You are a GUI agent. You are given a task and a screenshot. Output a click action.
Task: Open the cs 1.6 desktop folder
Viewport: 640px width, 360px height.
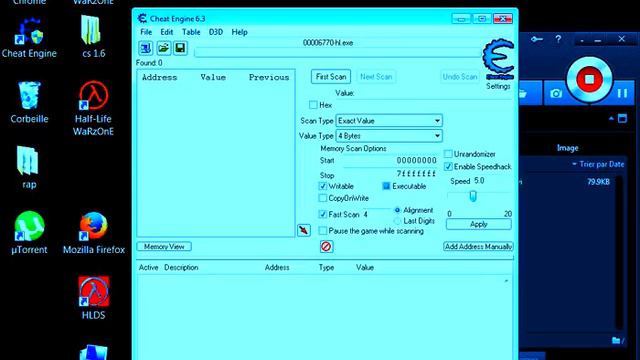point(93,37)
